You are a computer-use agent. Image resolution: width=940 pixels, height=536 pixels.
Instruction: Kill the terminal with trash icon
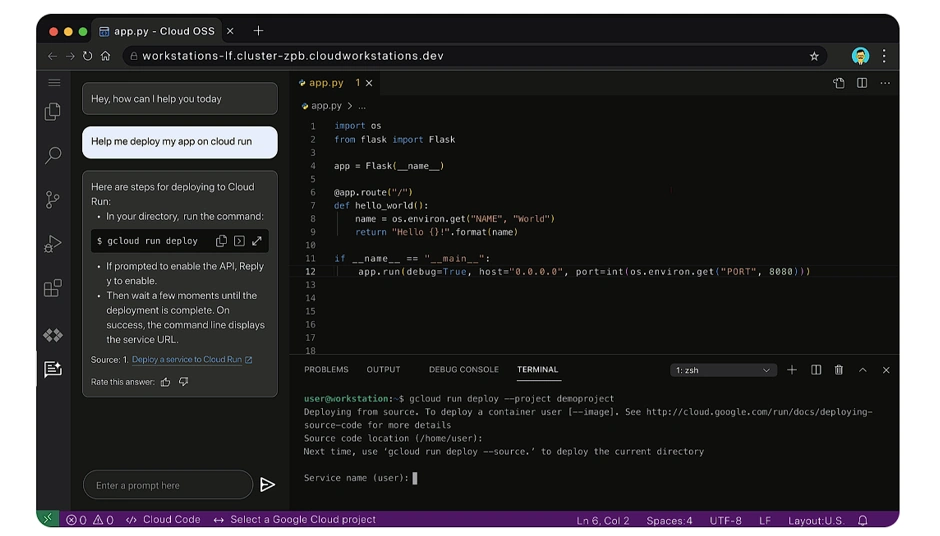click(x=839, y=370)
